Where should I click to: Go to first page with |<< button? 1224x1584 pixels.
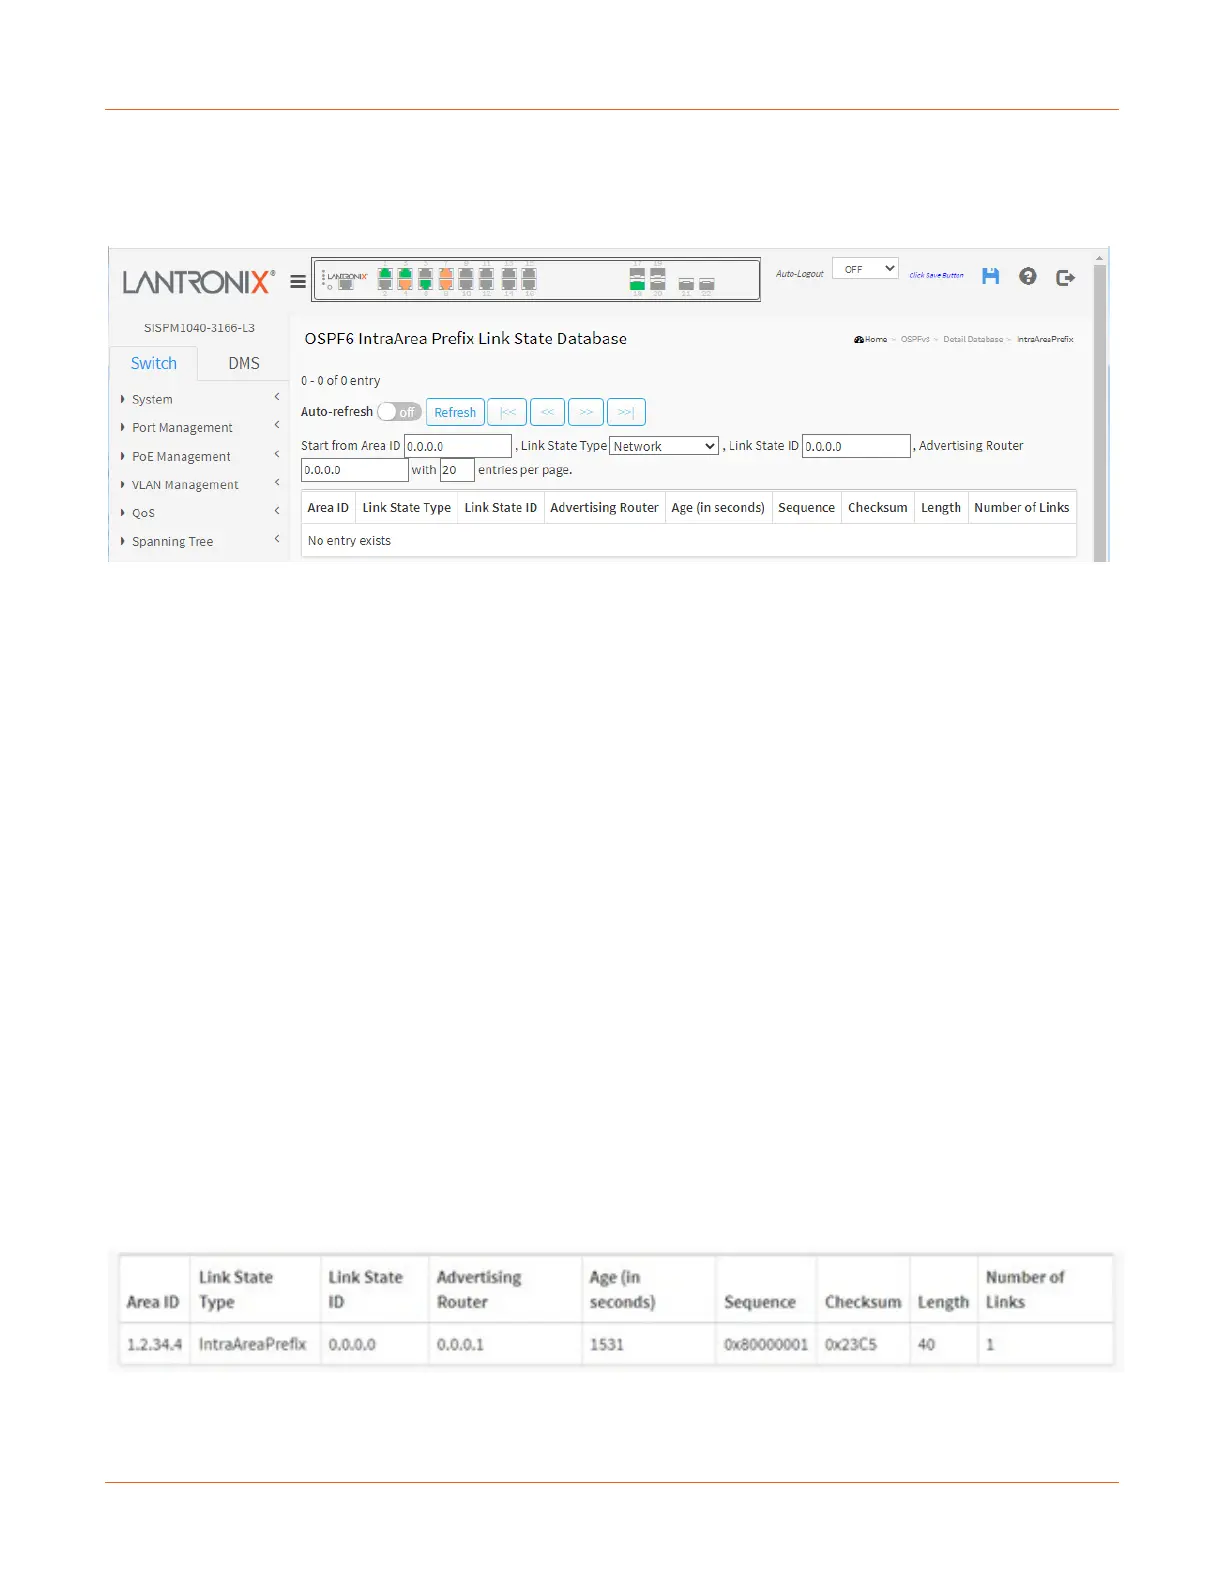508,412
